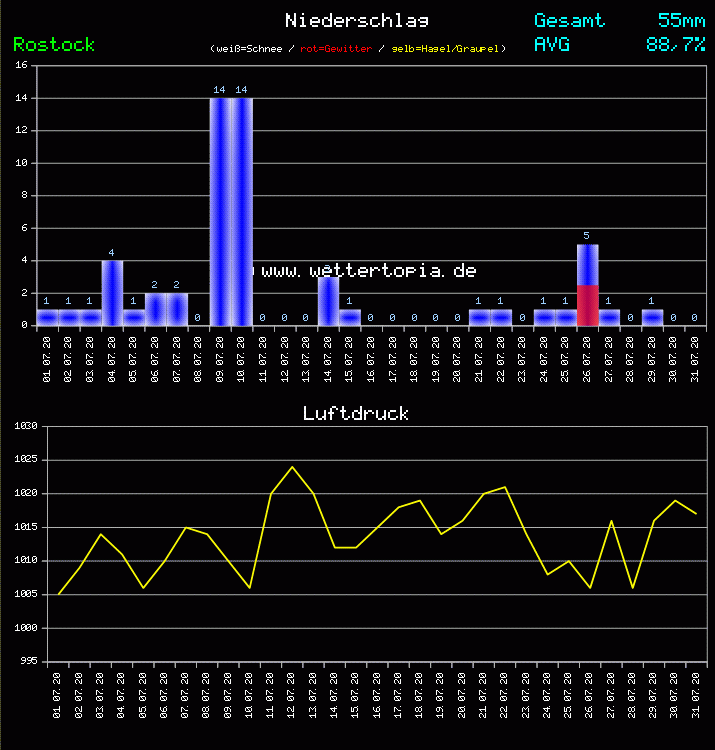715x750 pixels.
Task: Click the 31.07.20 date label under the Luftdruck chart
Action: coord(695,692)
